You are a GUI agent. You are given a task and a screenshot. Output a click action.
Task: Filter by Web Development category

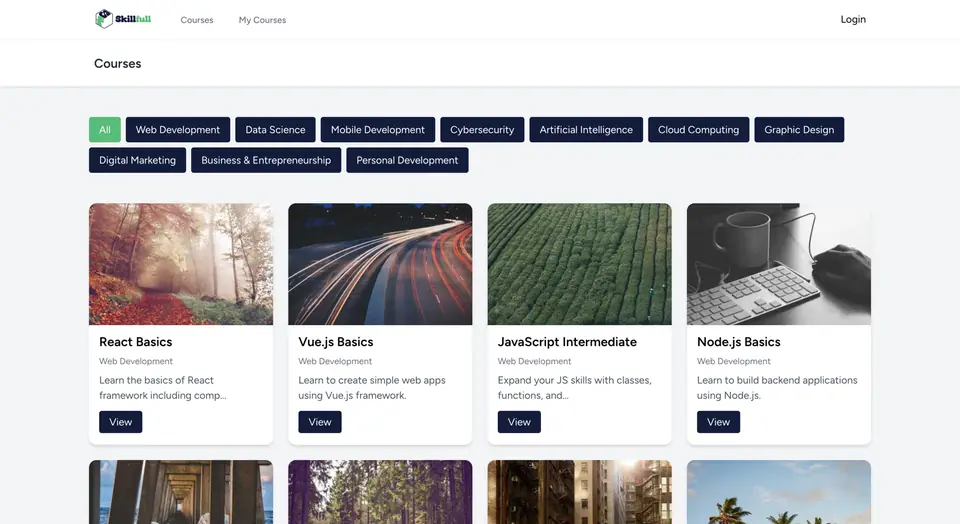178,130
